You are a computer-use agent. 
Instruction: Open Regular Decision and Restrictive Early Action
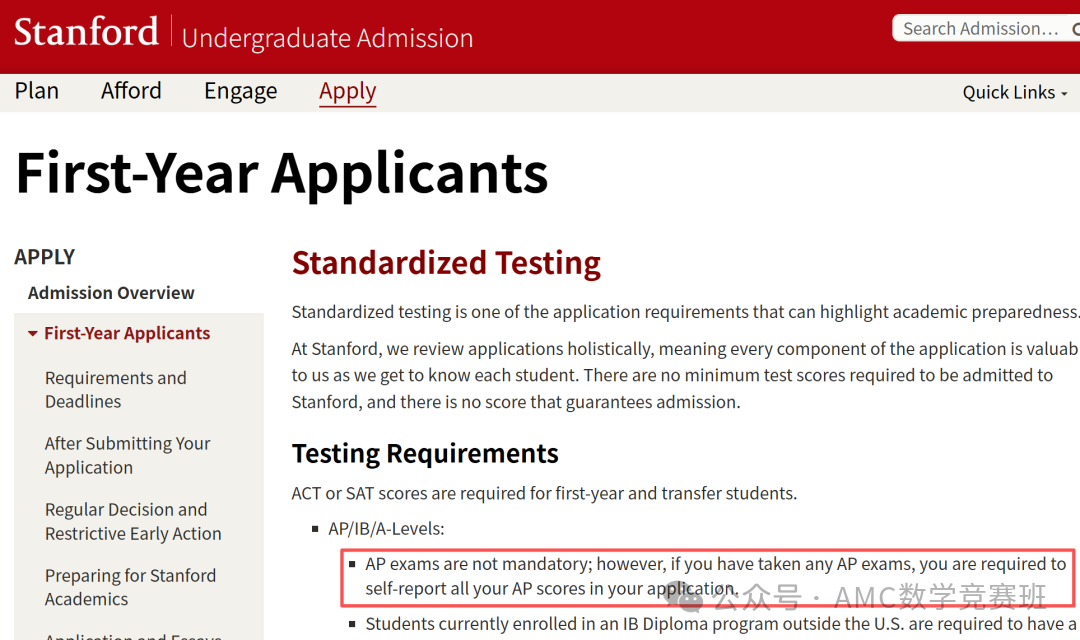(x=133, y=521)
